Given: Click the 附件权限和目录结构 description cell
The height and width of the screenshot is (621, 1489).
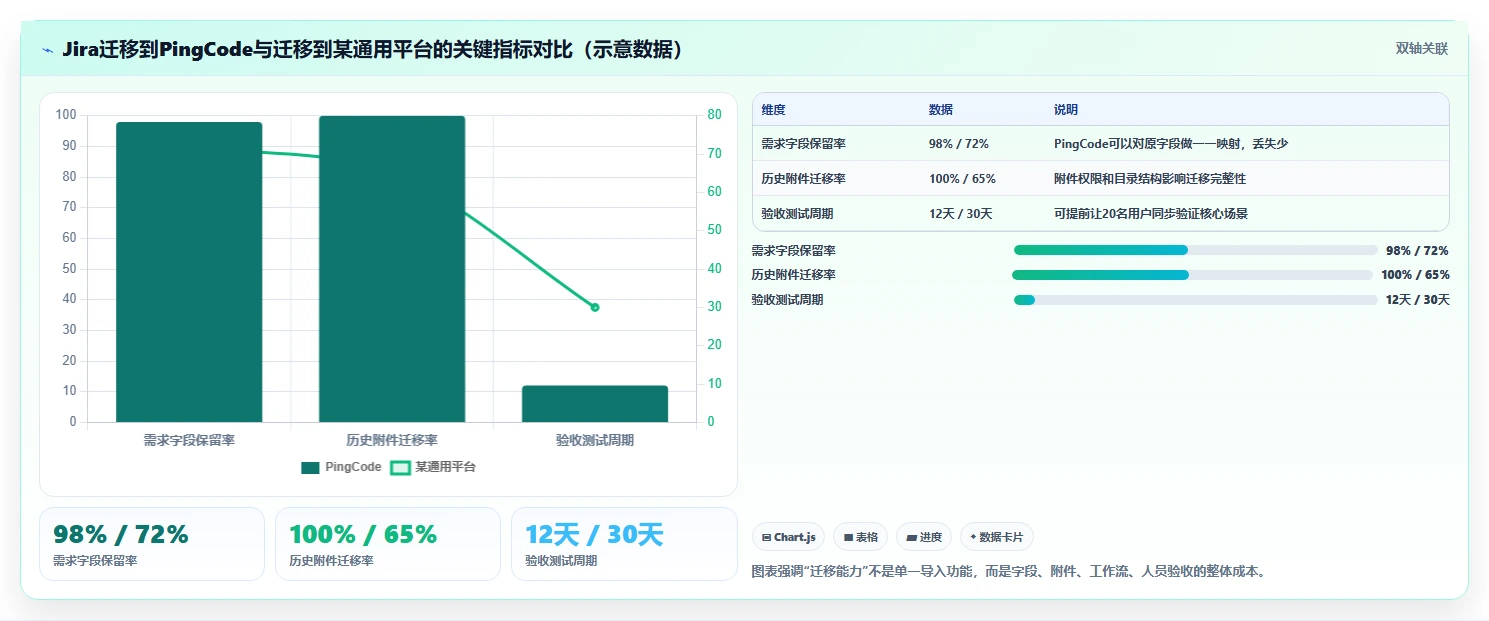Looking at the screenshot, I should click(1150, 179).
